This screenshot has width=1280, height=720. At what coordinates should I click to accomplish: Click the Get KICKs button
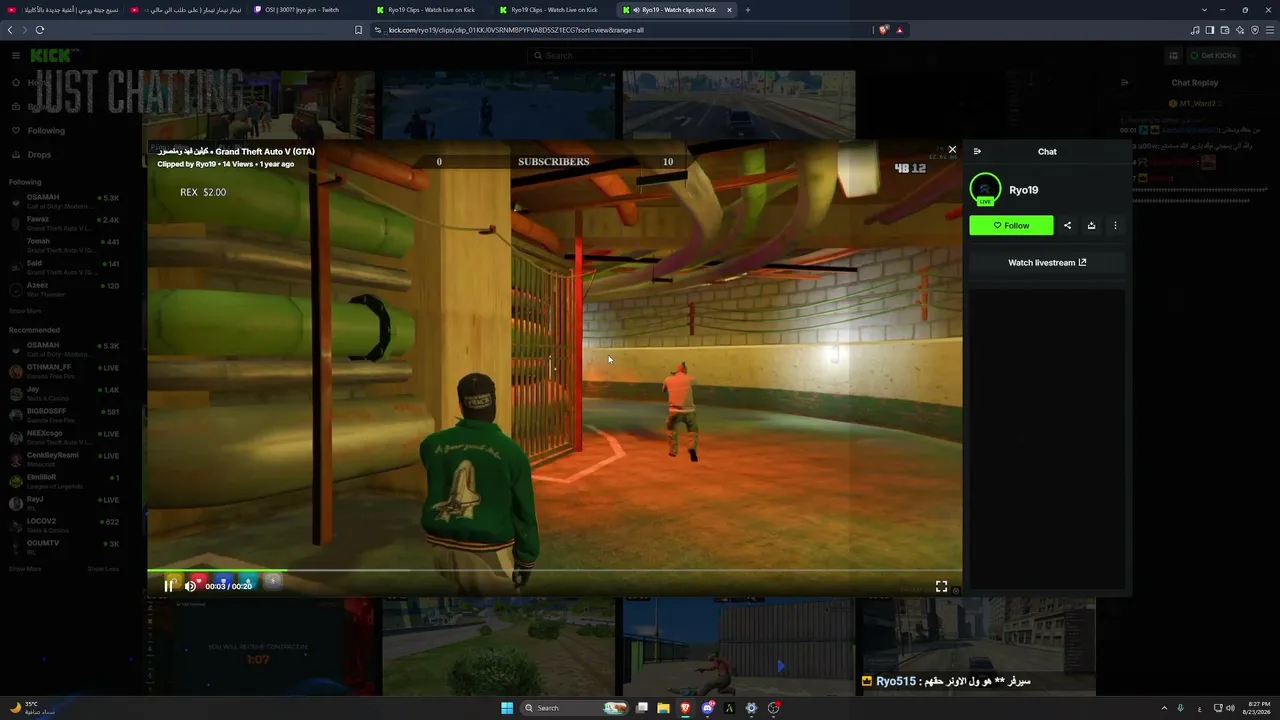[x=1213, y=56]
